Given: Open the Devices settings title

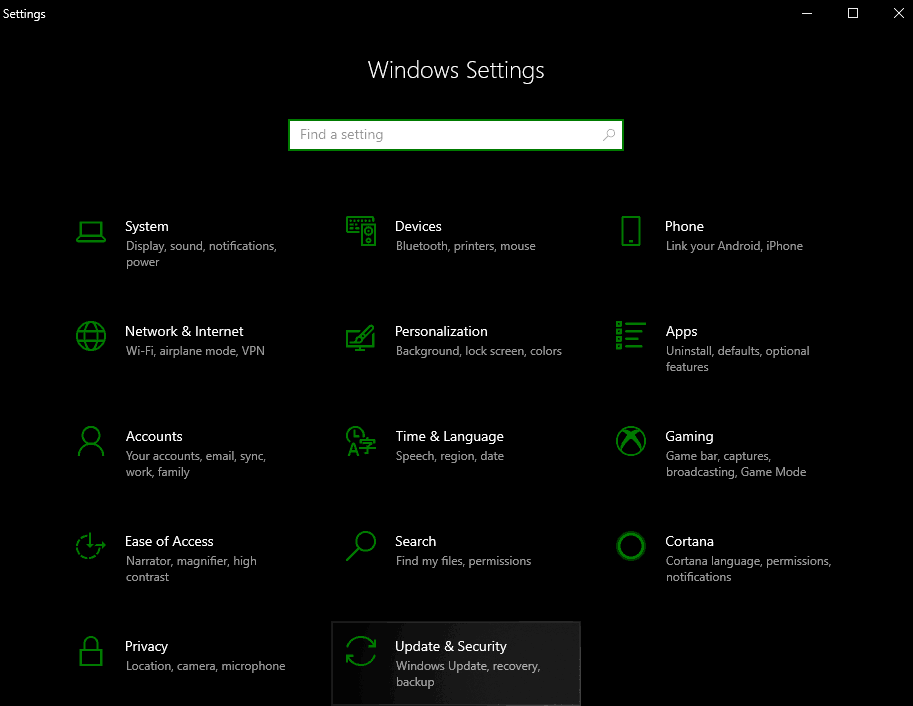Looking at the screenshot, I should (418, 226).
